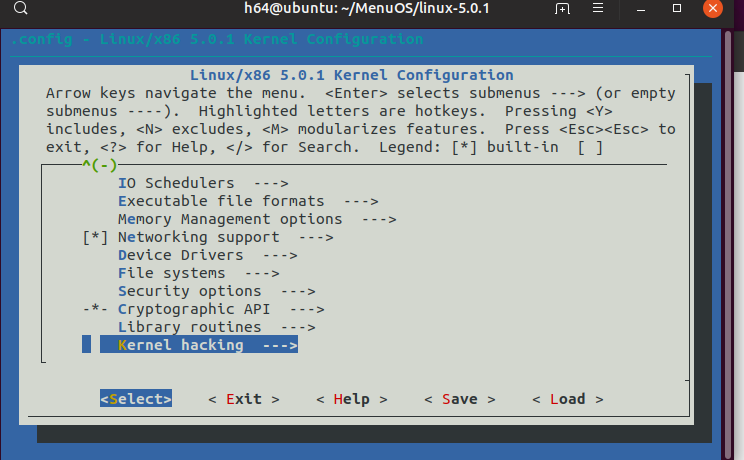
Task: Click the < Load > button
Action: coord(568,399)
